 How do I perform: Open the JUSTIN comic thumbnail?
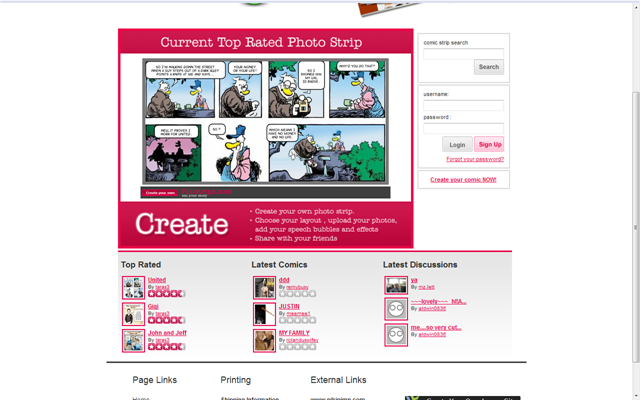(264, 314)
